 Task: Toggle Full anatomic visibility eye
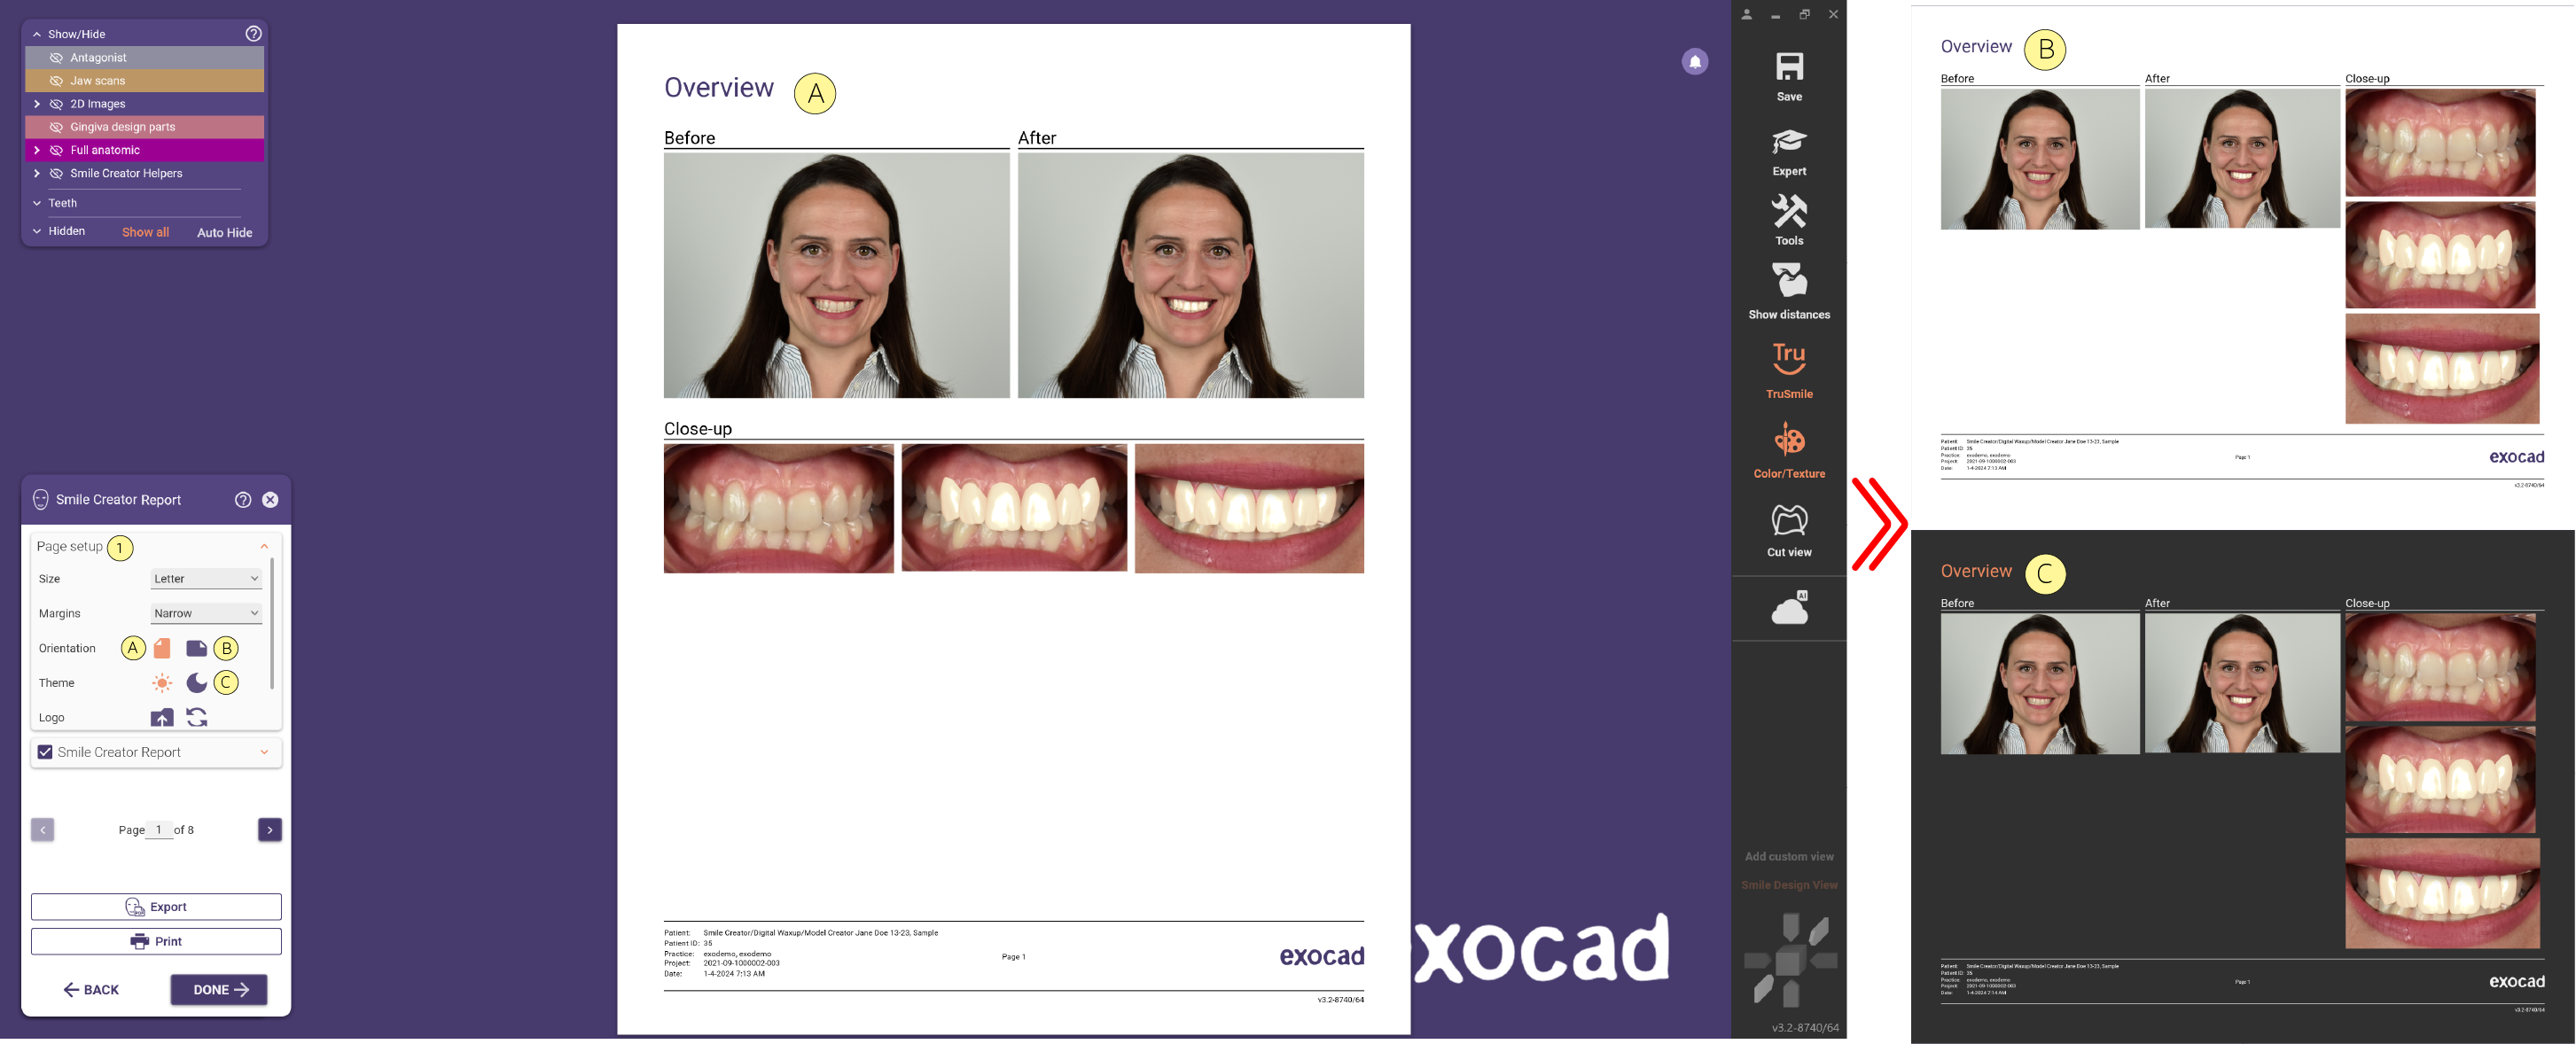click(56, 150)
